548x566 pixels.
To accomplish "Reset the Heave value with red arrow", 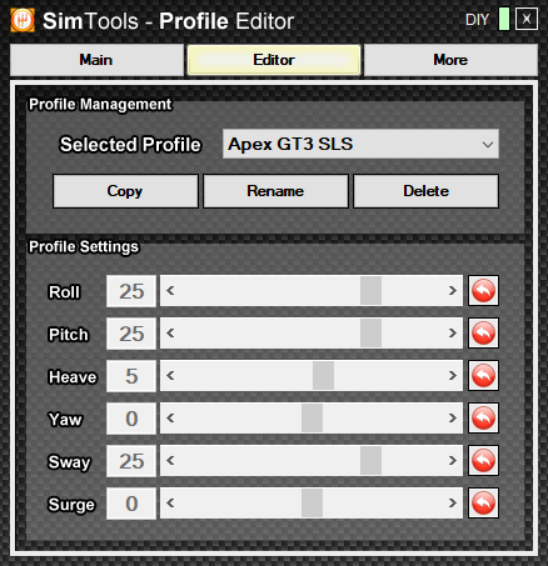I will coord(483,375).
